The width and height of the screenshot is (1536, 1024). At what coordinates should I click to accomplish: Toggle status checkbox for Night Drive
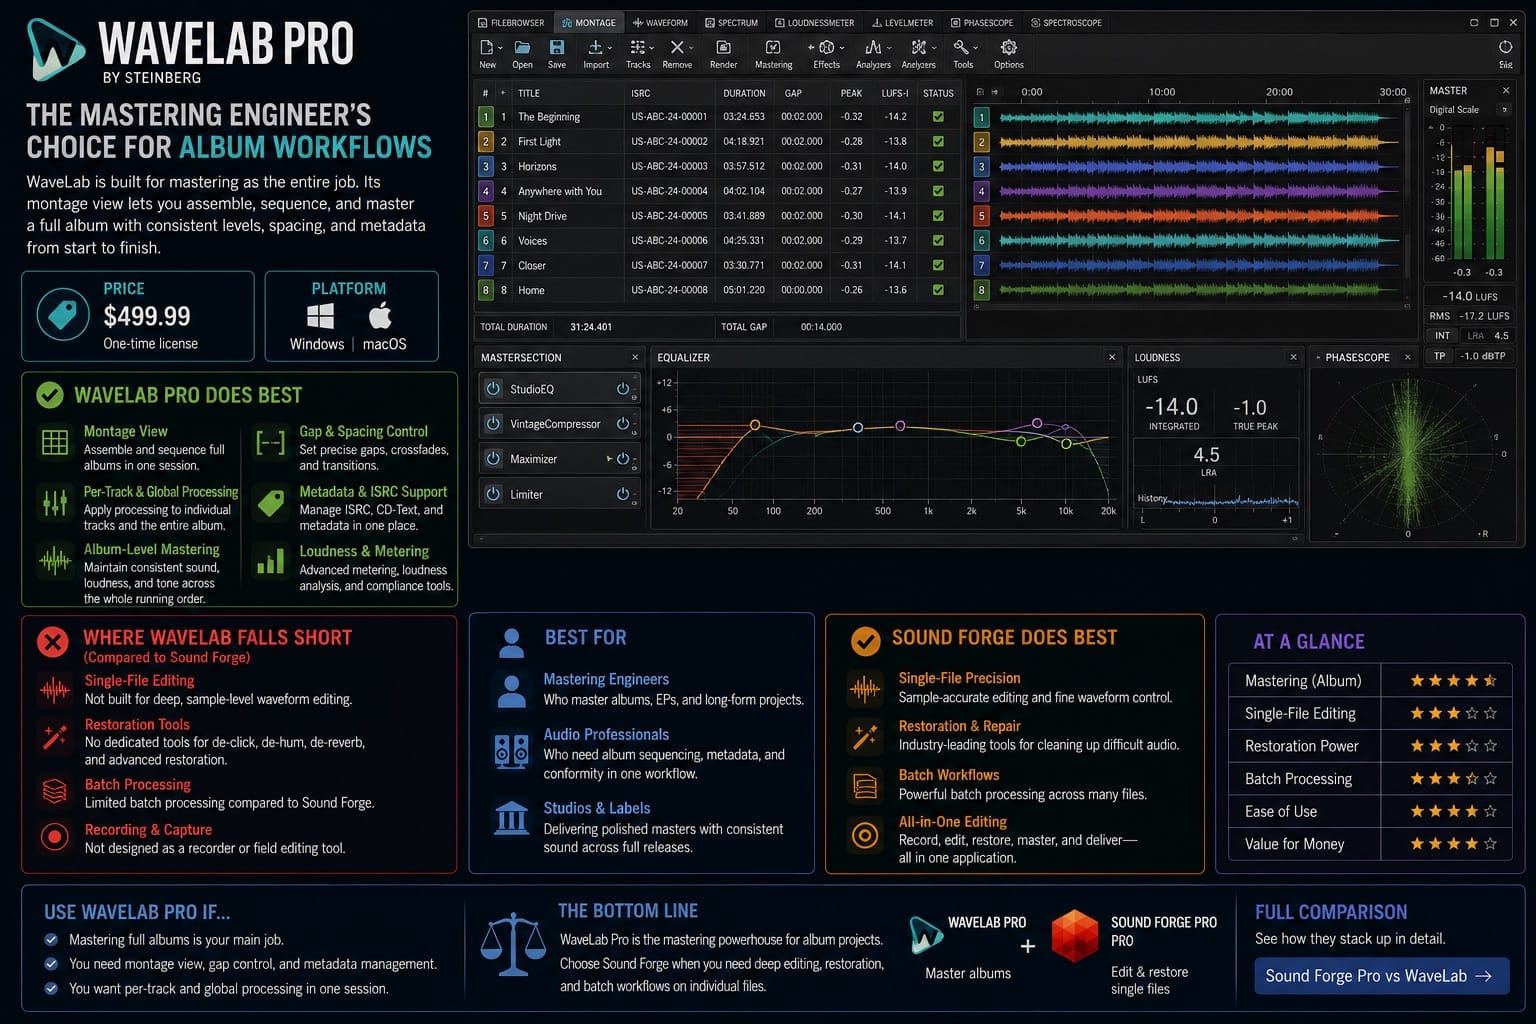[x=938, y=215]
